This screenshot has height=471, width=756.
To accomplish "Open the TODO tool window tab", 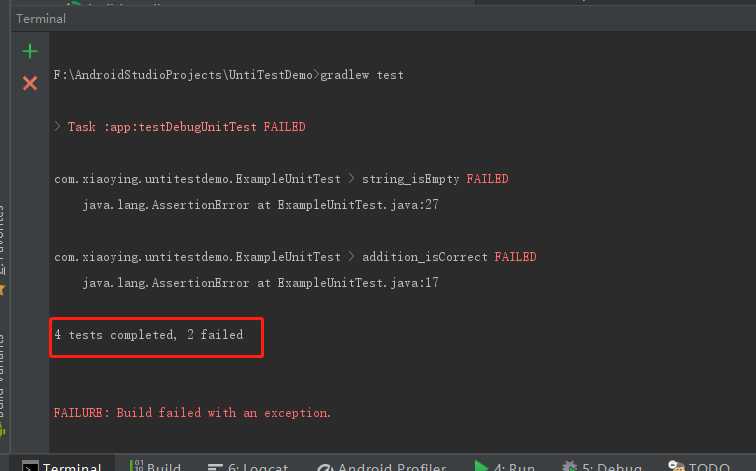I will [x=699, y=466].
